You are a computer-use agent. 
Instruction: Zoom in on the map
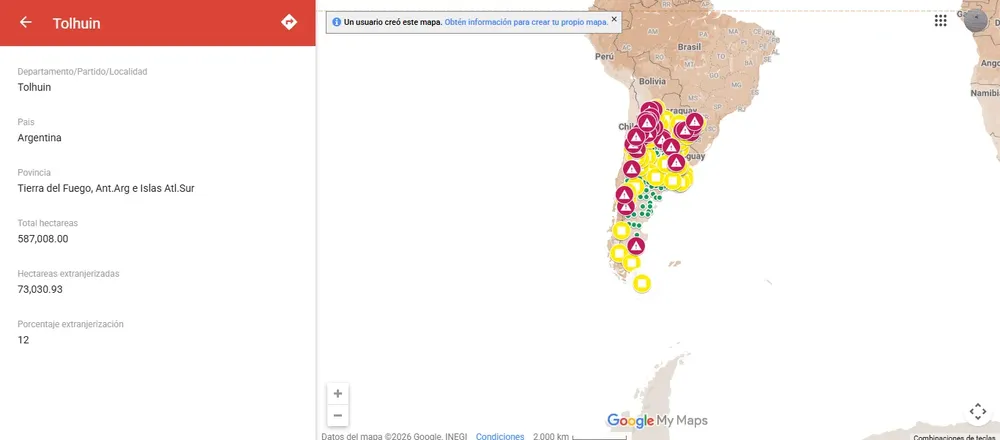[338, 393]
